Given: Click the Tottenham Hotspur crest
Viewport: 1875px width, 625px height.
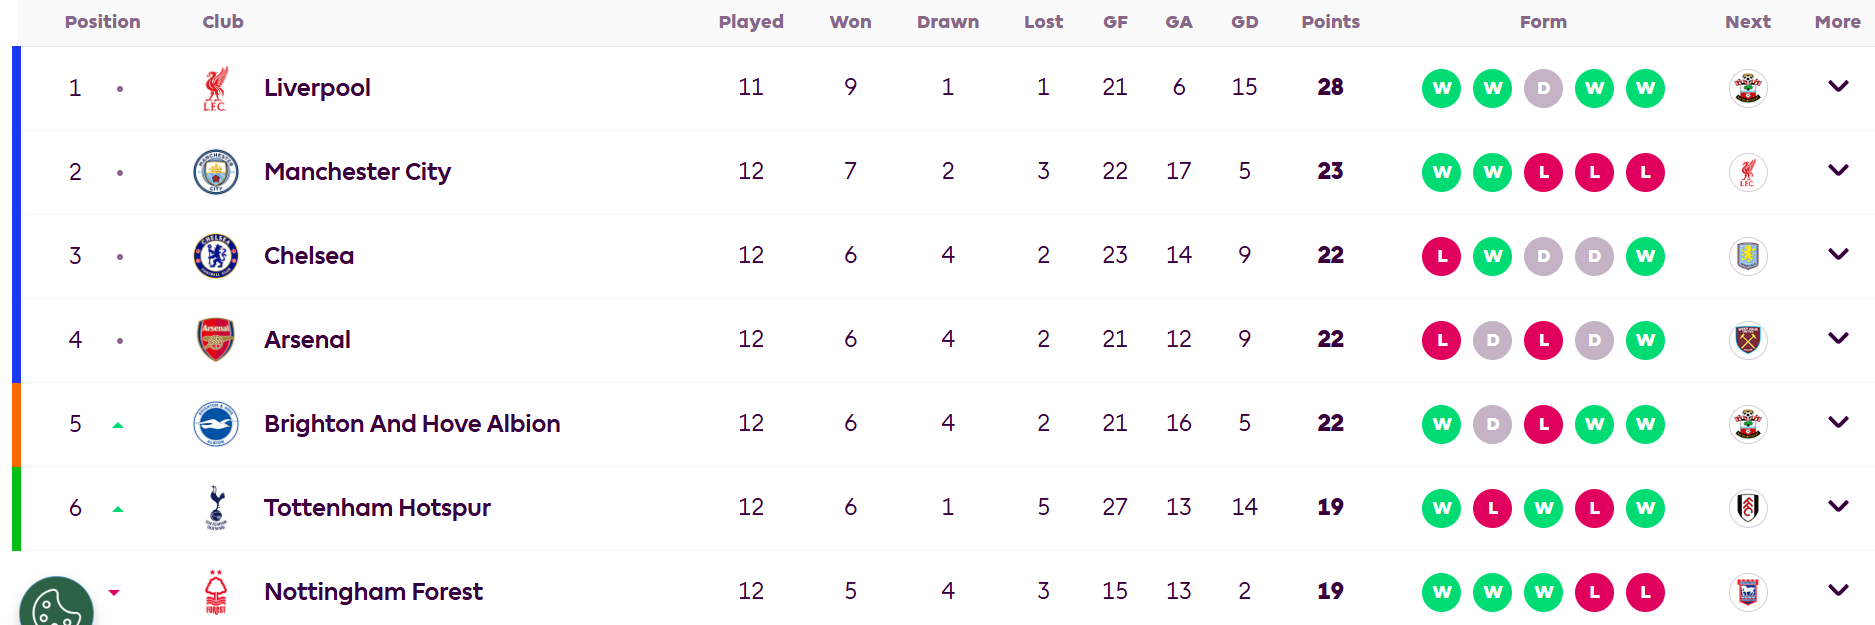Looking at the screenshot, I should (x=215, y=508).
